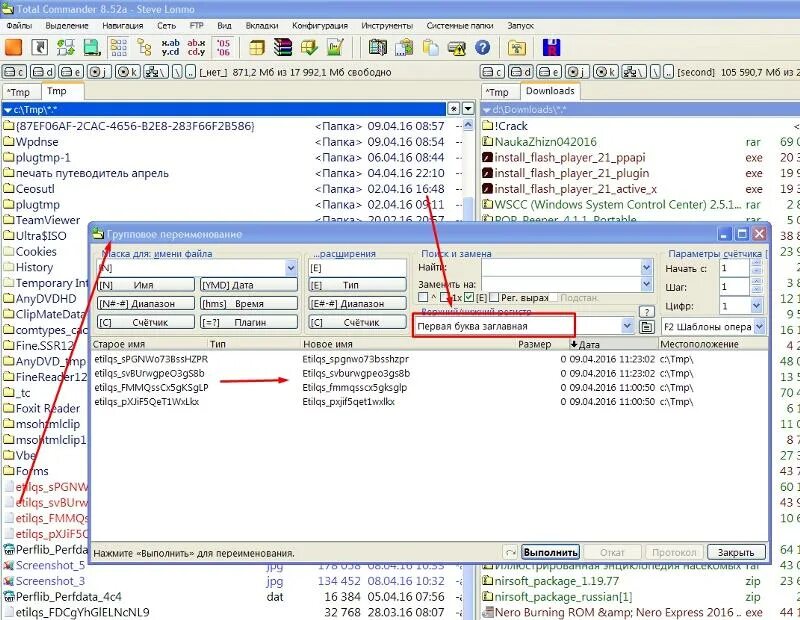This screenshot has width=800, height=620.
Task: Sort rename list by Старое имя column
Action: 149,344
